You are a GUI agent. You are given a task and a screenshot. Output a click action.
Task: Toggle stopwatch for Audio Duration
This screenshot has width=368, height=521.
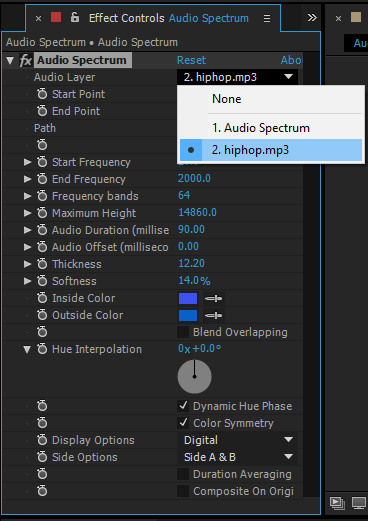click(42, 230)
